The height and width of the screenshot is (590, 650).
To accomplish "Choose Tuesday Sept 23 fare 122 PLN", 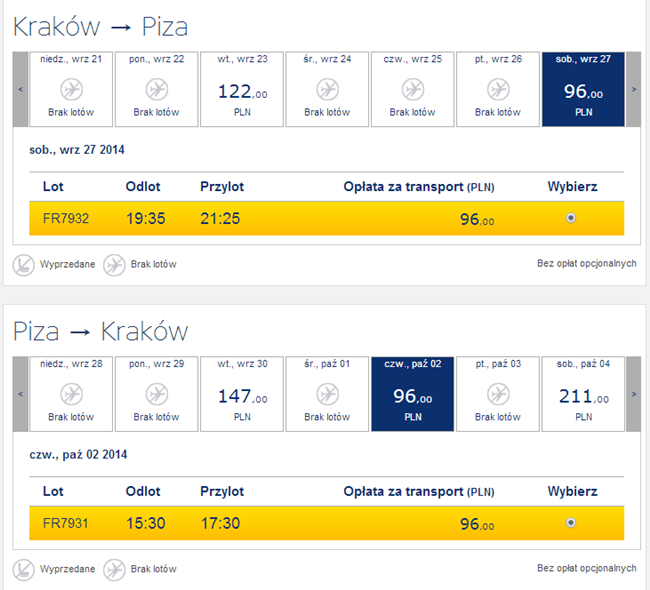I will (242, 93).
